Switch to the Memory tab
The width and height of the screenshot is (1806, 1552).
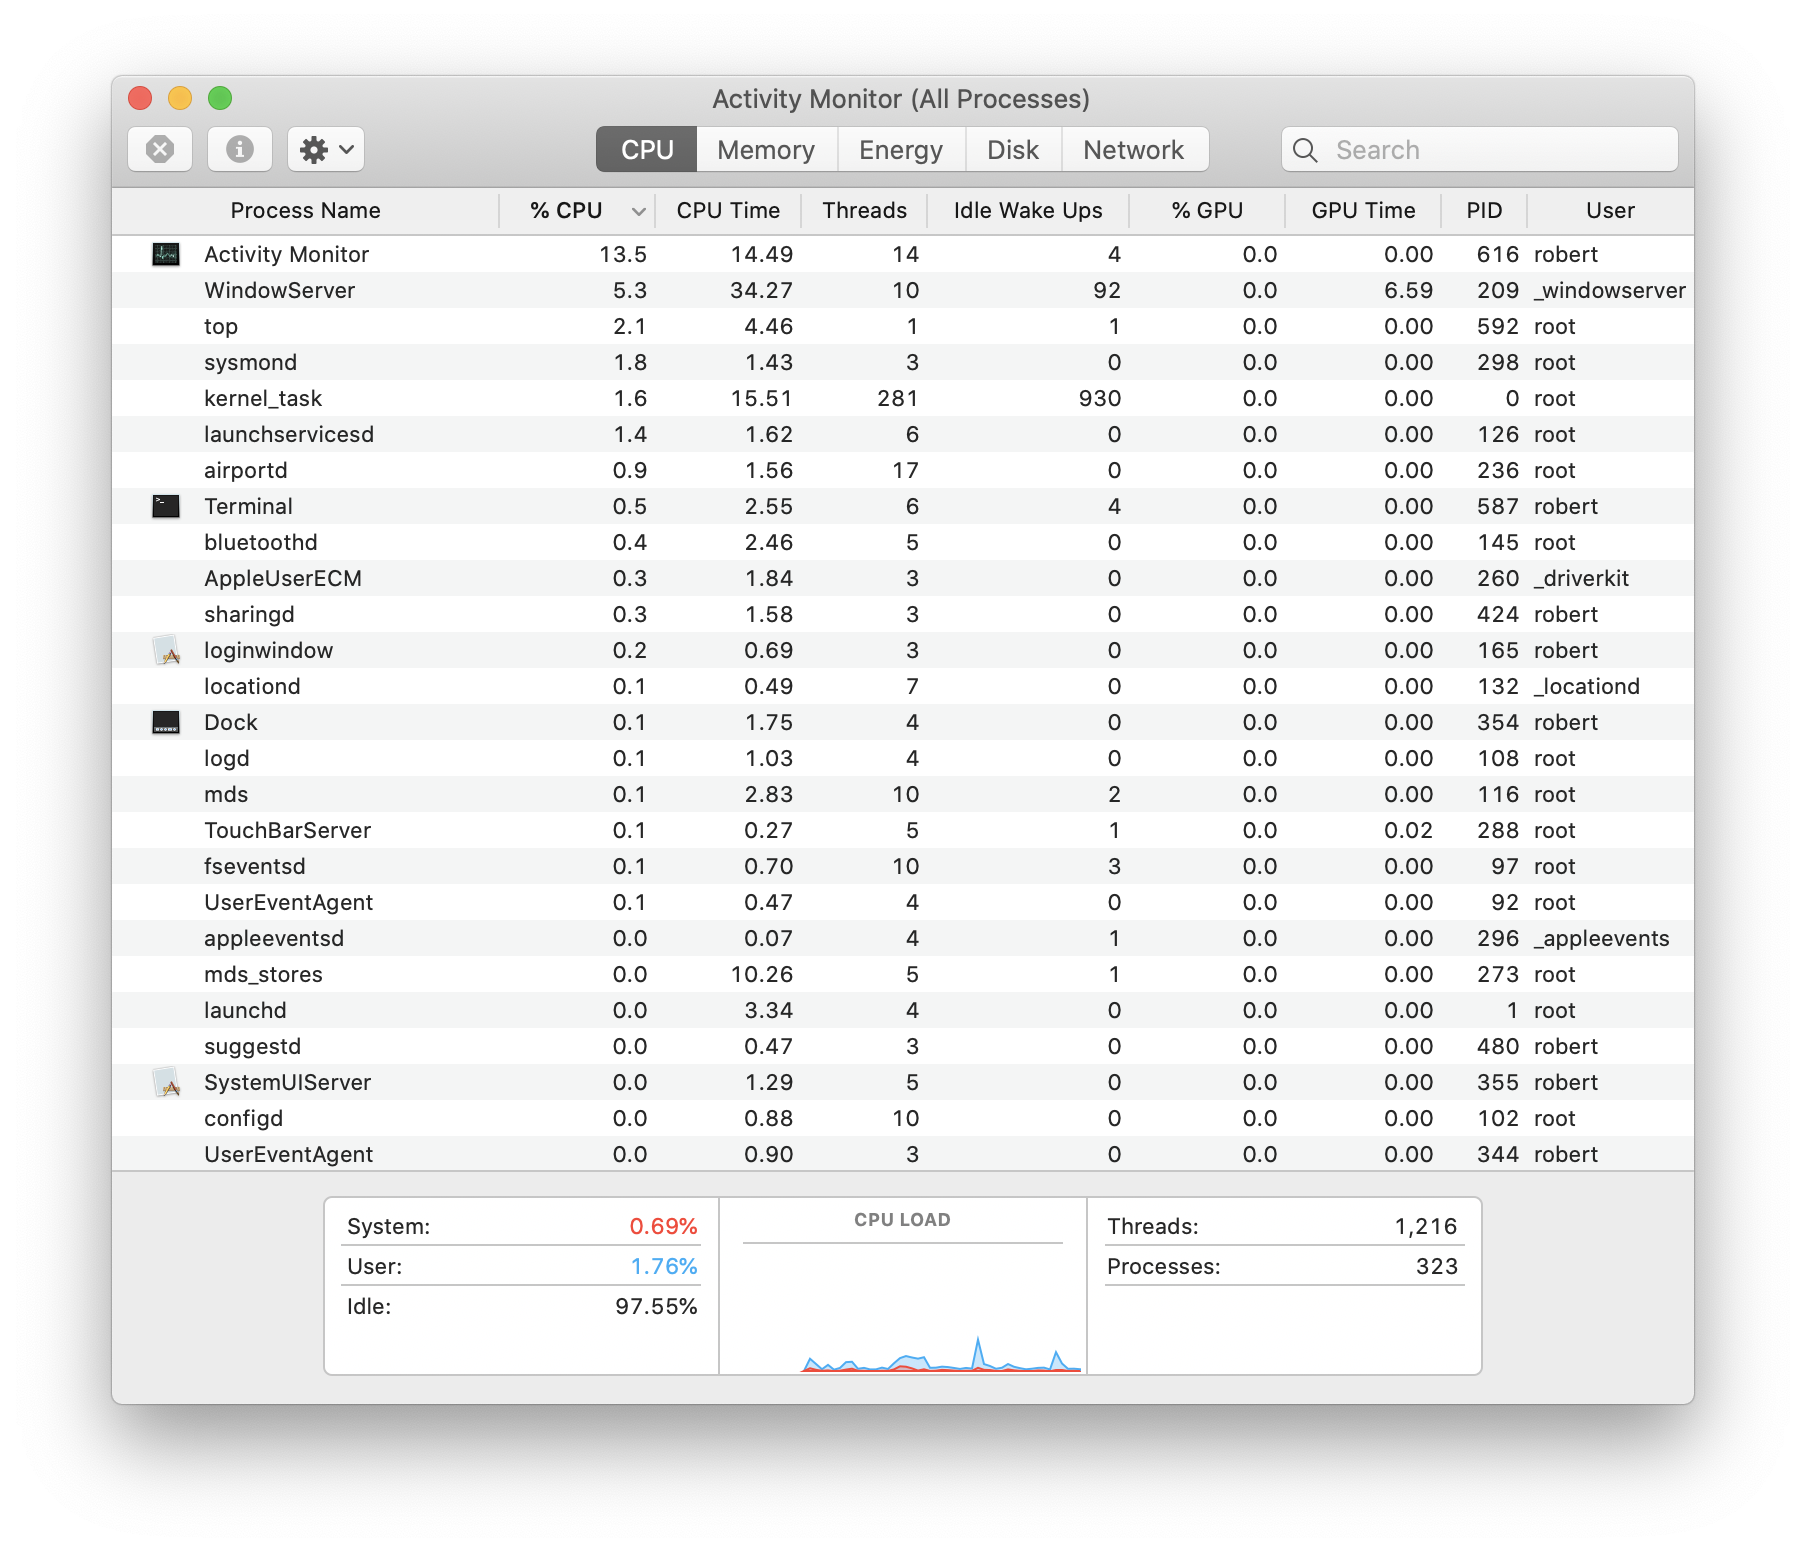(x=766, y=150)
